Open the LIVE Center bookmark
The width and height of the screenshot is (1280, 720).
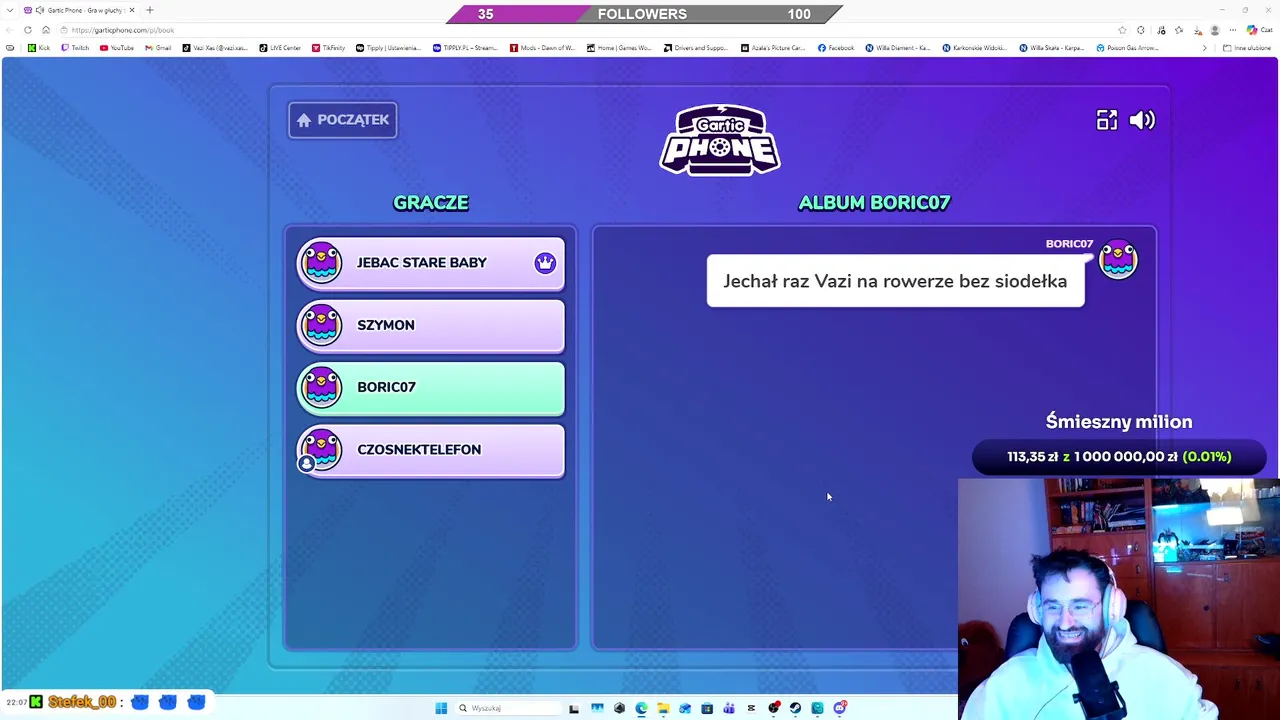280,48
